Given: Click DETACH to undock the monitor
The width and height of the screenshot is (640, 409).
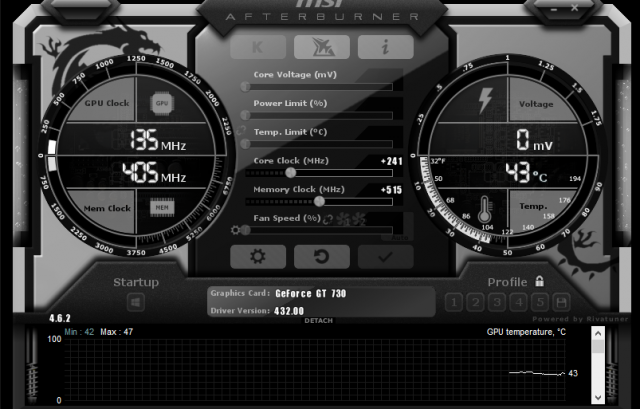Looking at the screenshot, I should [319, 320].
